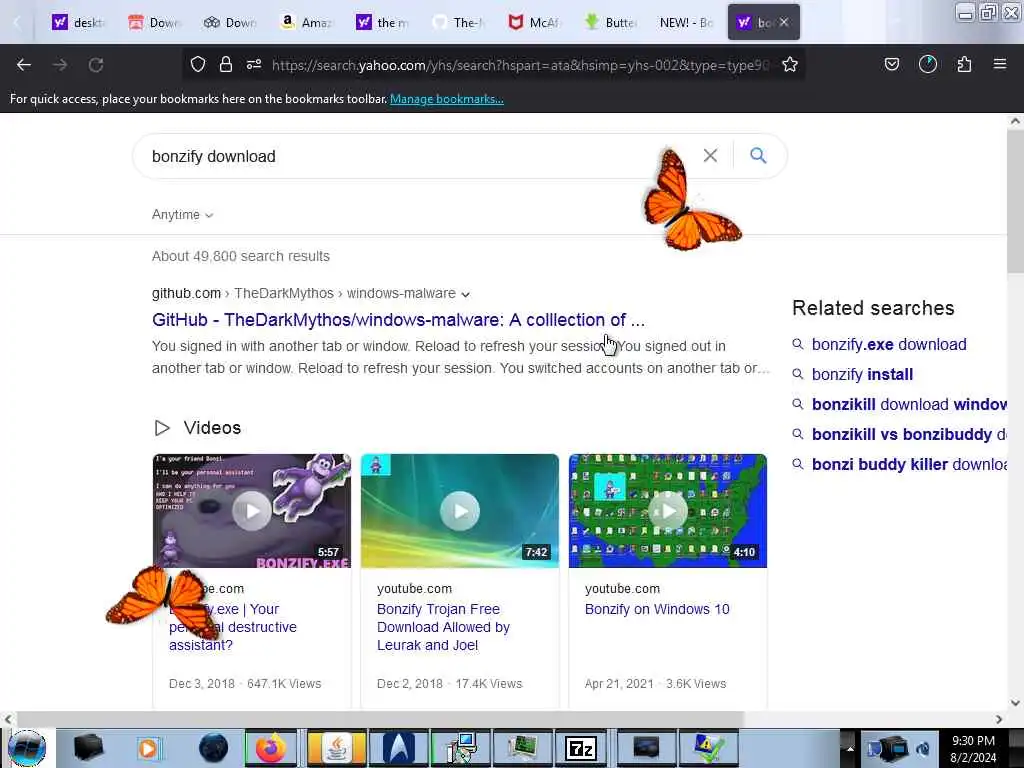This screenshot has height=768, width=1024.
Task: Open site permissions icon in address bar
Action: (x=254, y=64)
